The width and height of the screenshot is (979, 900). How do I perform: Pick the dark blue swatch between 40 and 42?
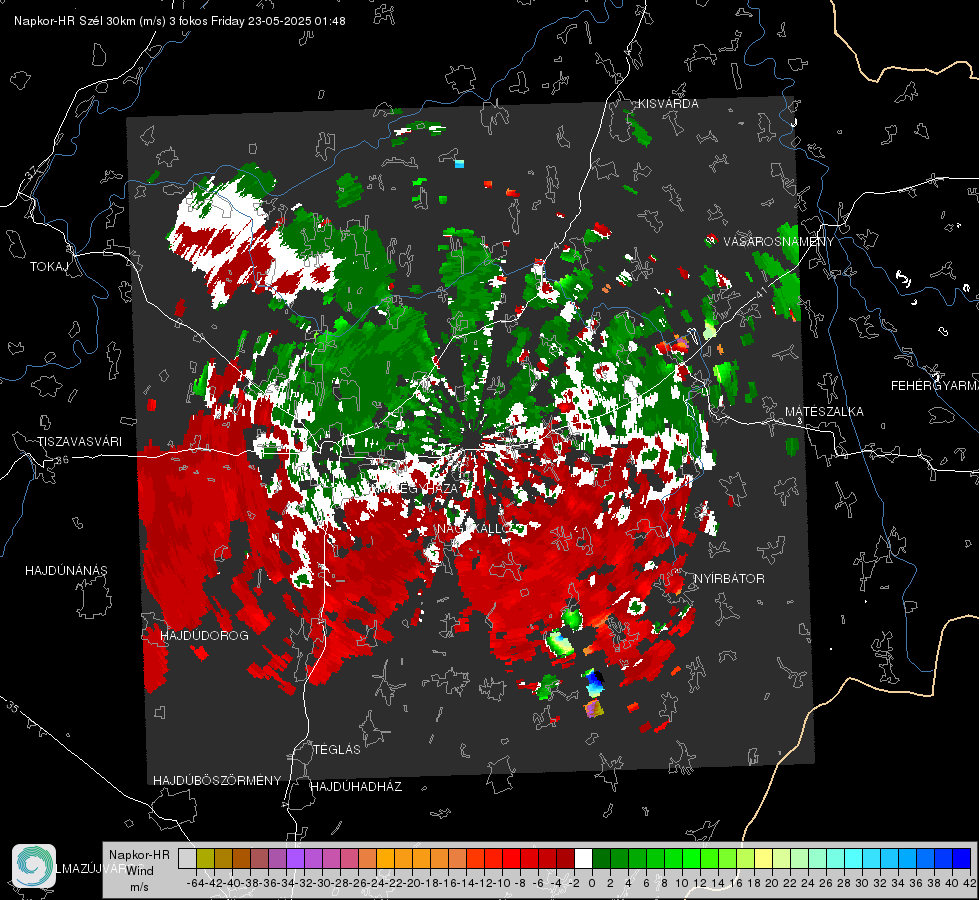point(962,859)
